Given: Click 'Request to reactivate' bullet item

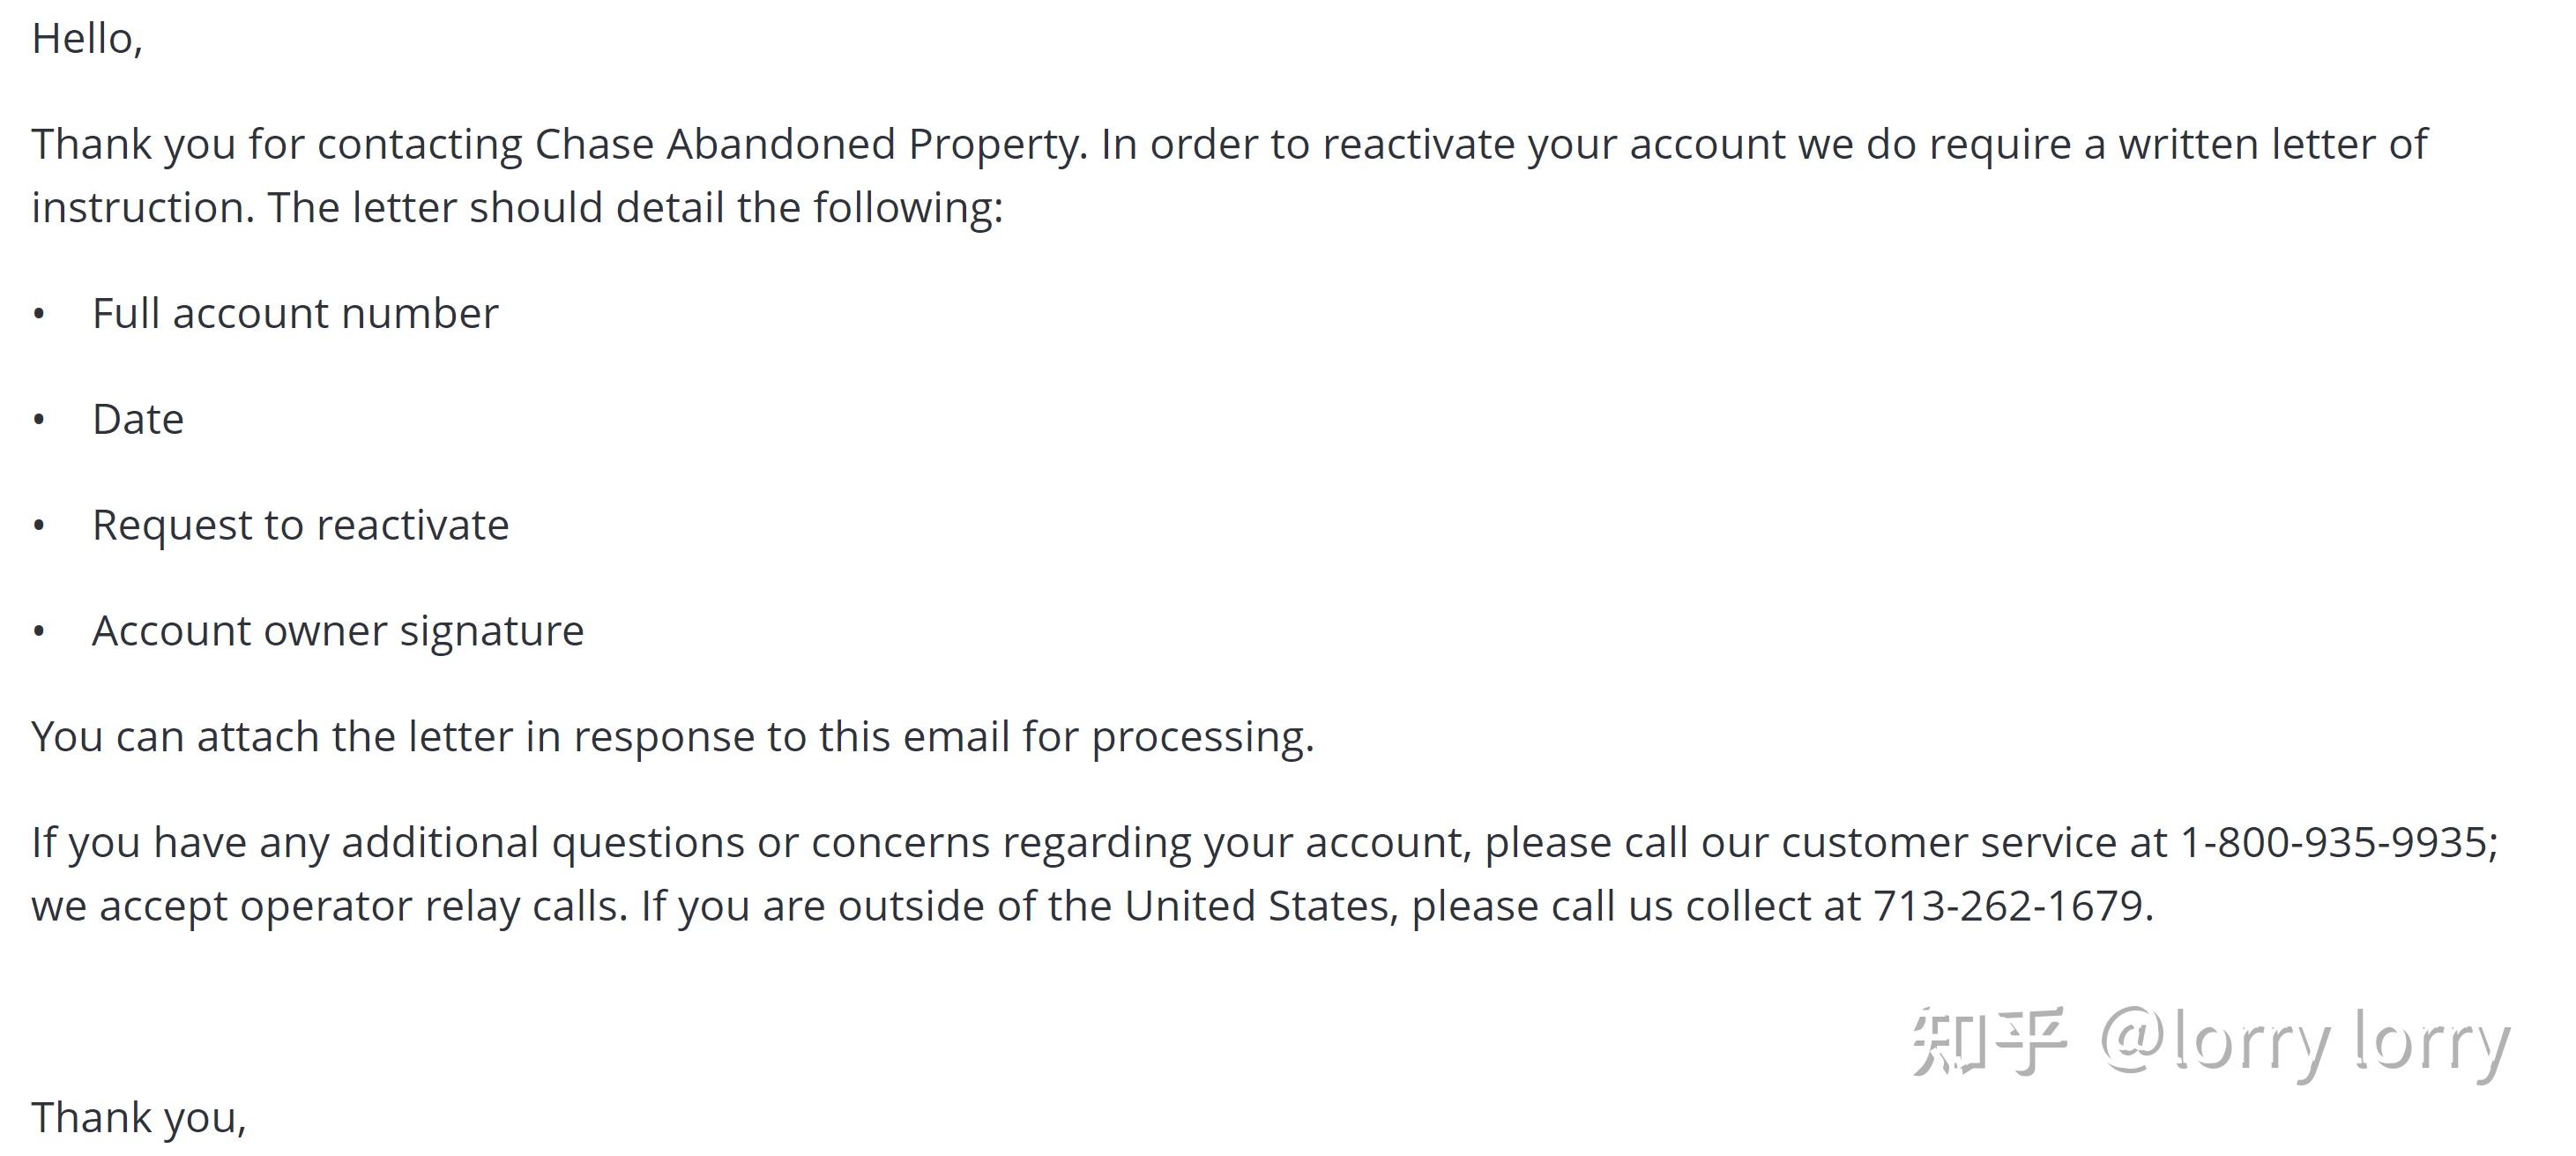Looking at the screenshot, I should click(300, 526).
